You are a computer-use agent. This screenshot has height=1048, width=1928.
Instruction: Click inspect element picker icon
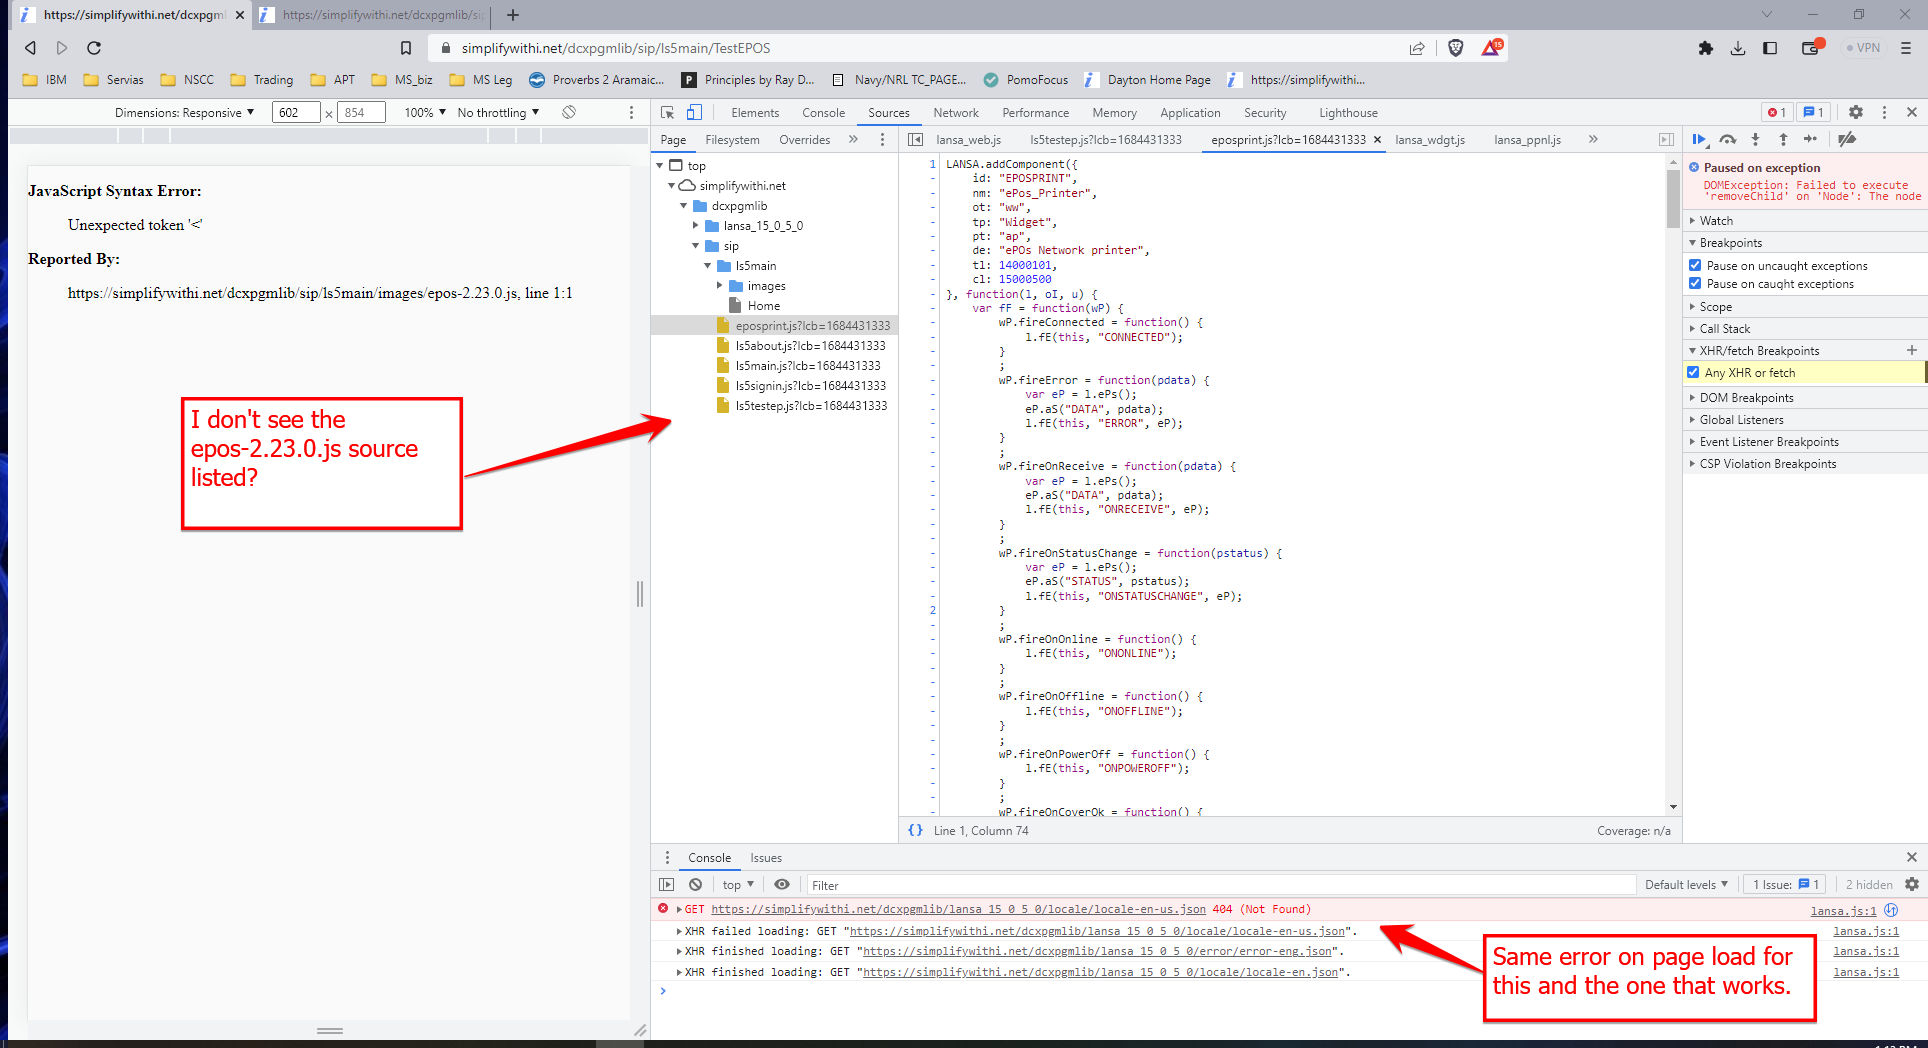pyautogui.click(x=668, y=113)
